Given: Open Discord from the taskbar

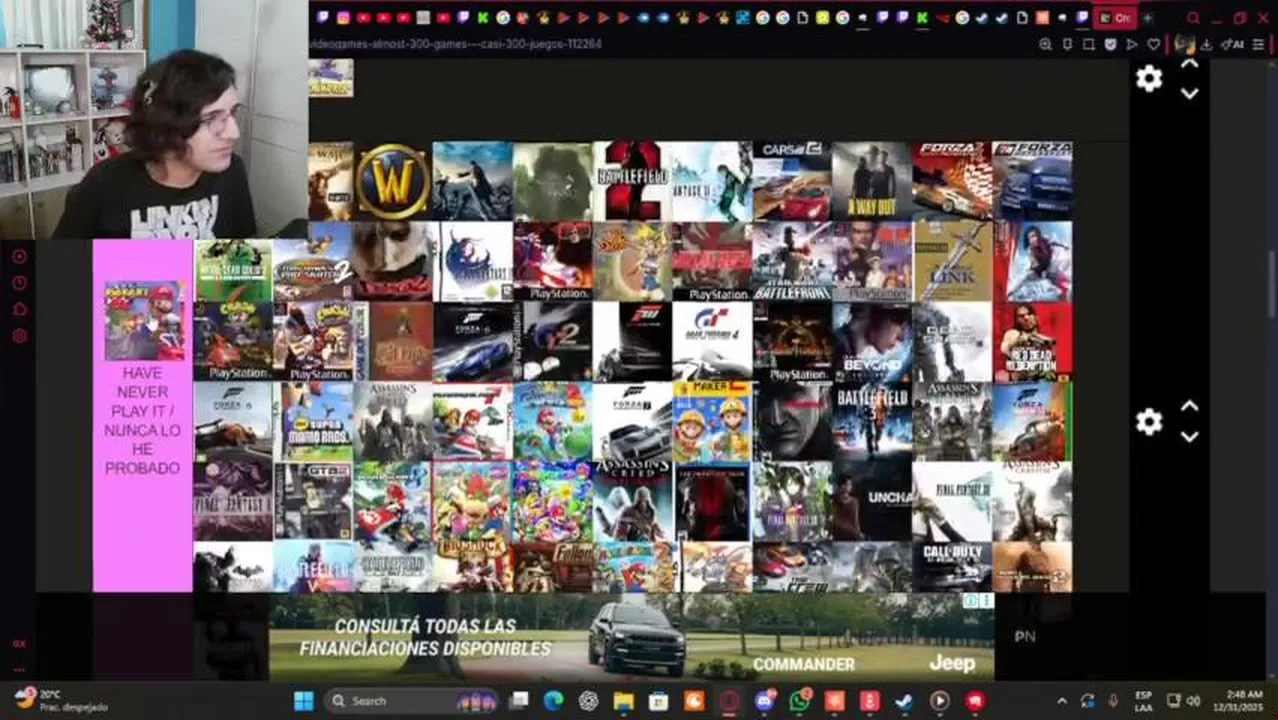Looking at the screenshot, I should pyautogui.click(x=765, y=701).
